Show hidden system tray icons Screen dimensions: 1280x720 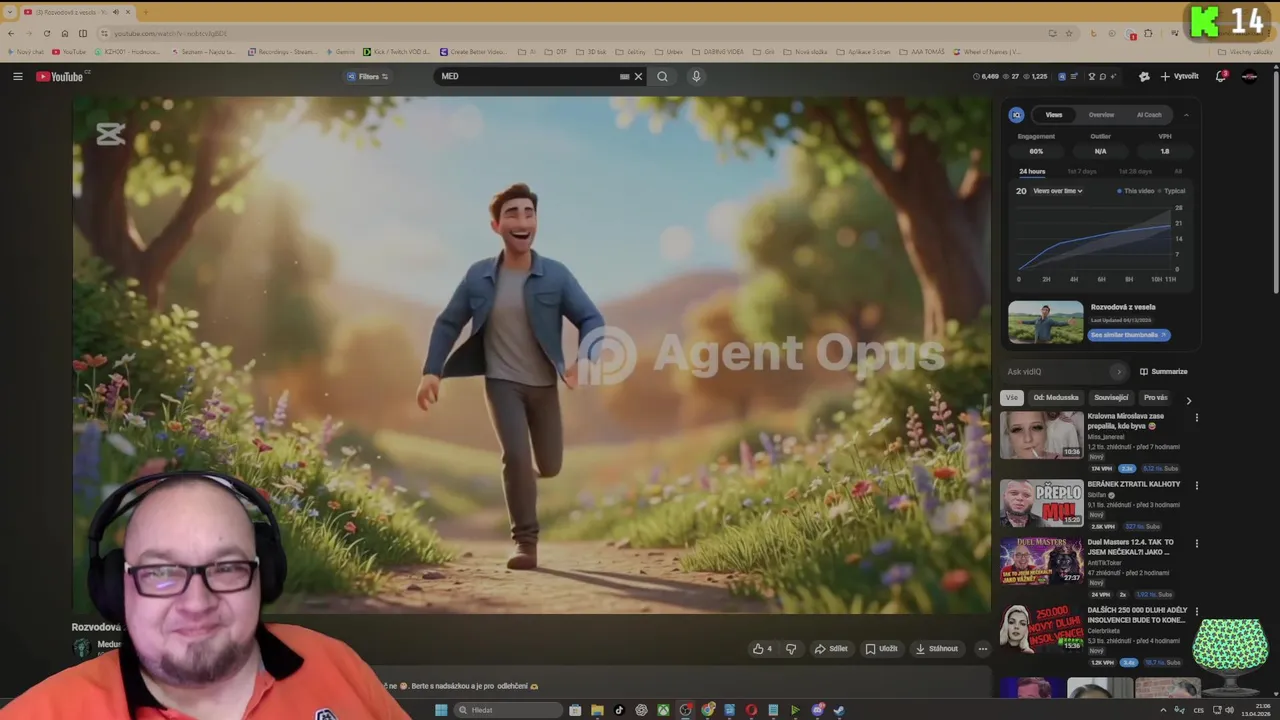1163,710
